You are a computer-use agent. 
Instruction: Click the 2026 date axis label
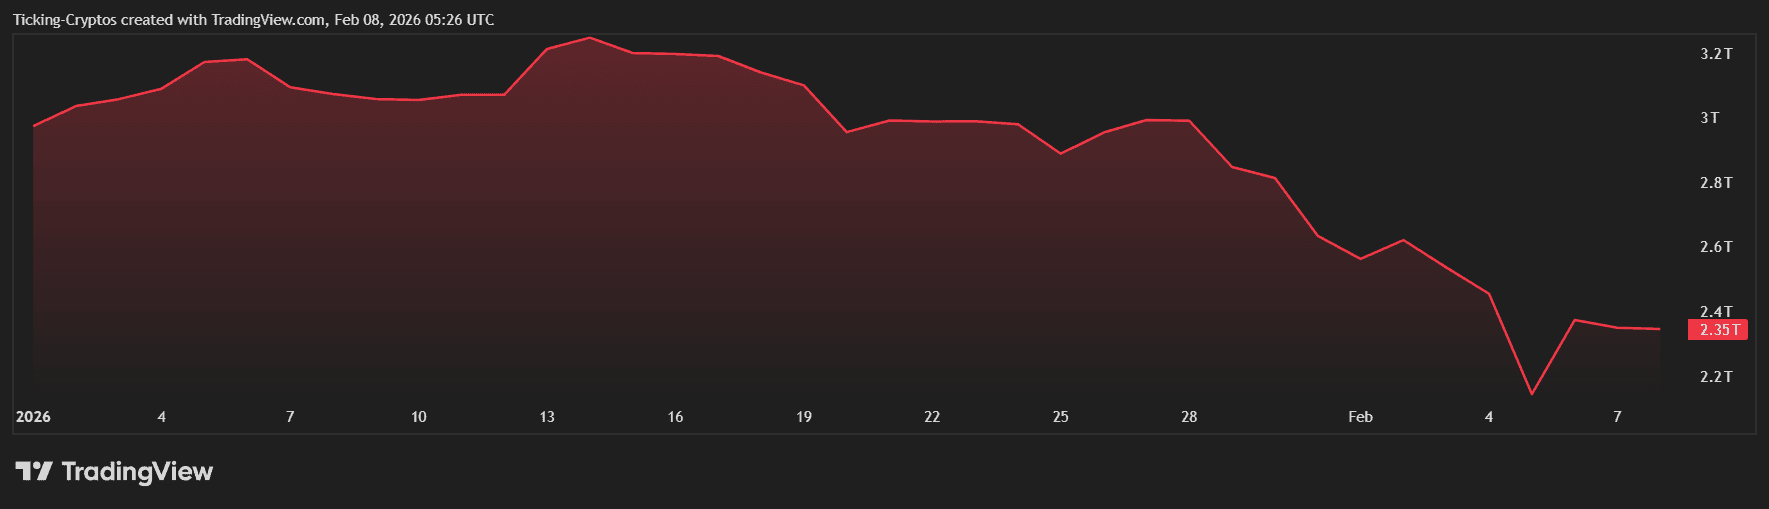click(x=33, y=417)
